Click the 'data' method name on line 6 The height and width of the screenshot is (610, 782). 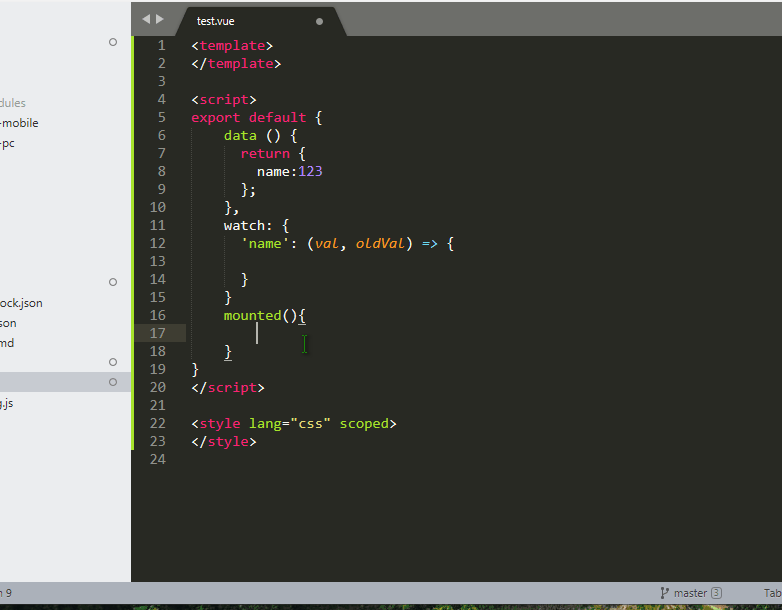coord(240,136)
